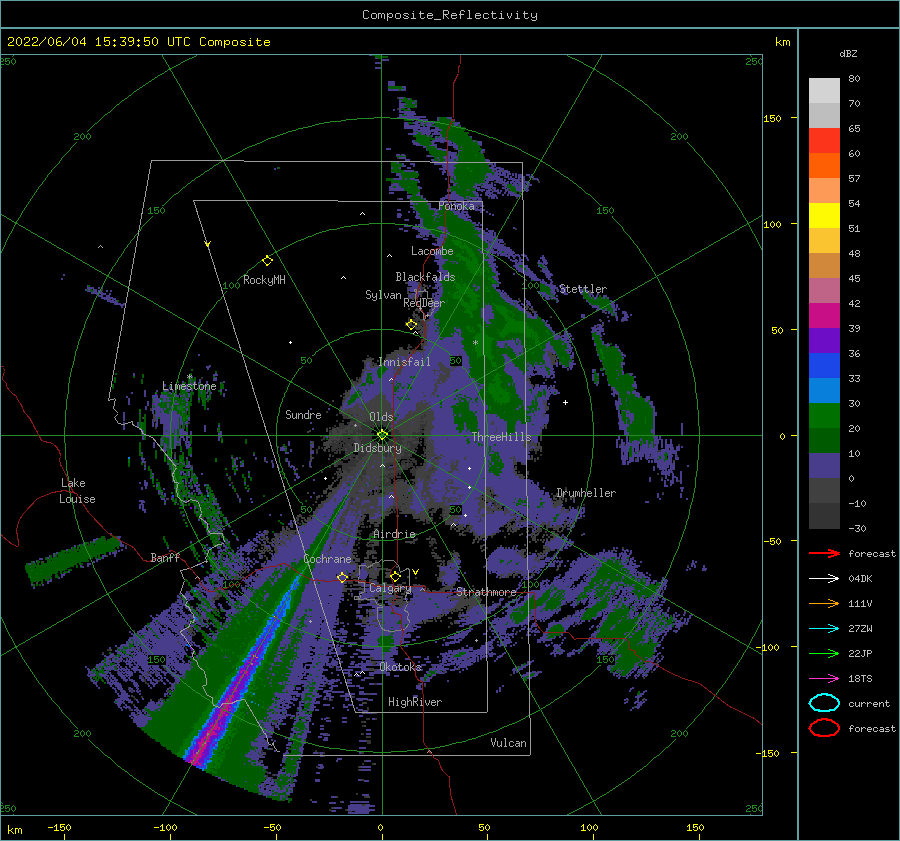Click the orange 111V arrow in legend
This screenshot has width=900, height=841.
coord(824,603)
